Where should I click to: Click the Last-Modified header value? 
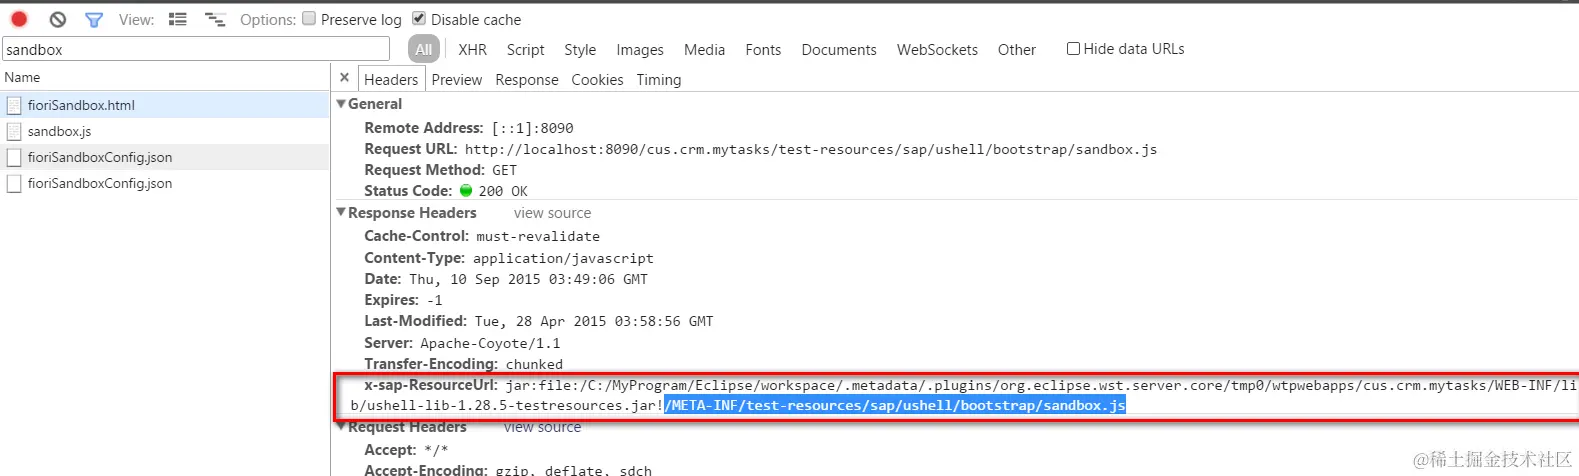pos(594,321)
